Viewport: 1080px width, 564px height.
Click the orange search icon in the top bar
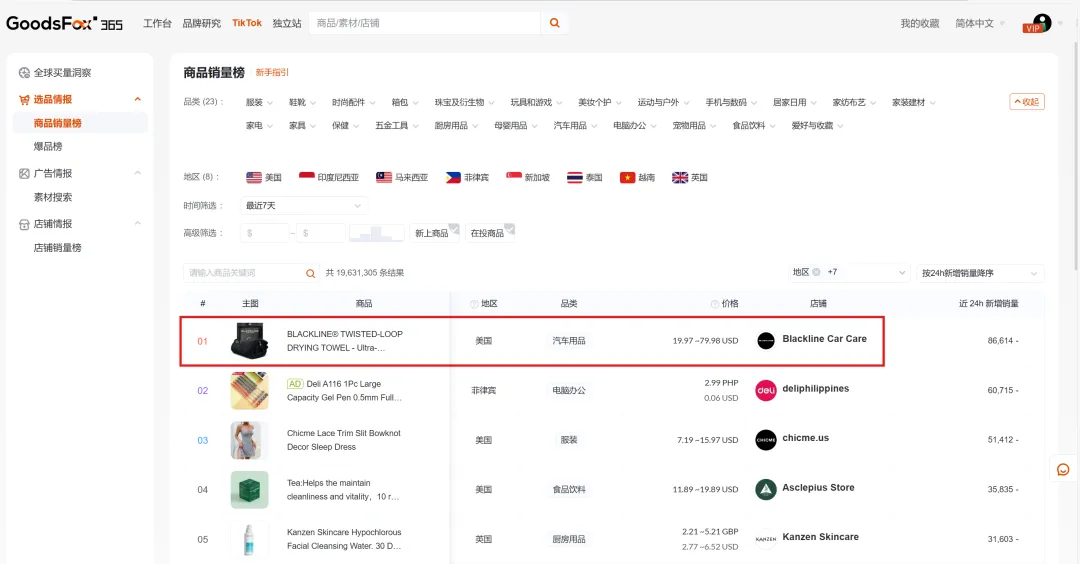click(x=554, y=23)
